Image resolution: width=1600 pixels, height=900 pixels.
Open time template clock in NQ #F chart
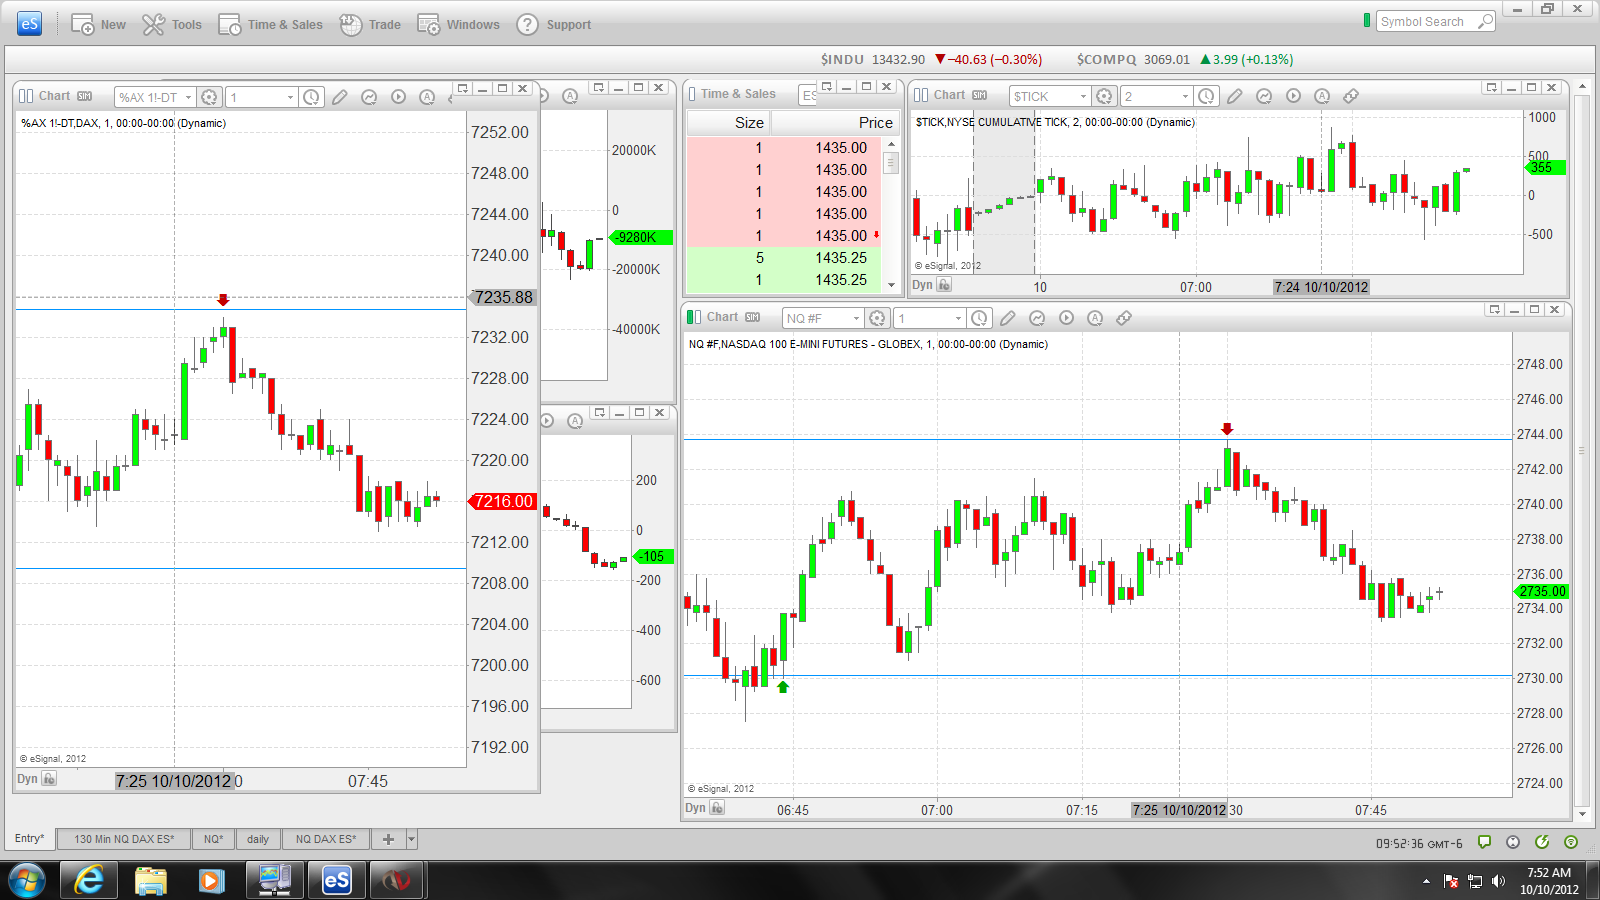point(979,318)
